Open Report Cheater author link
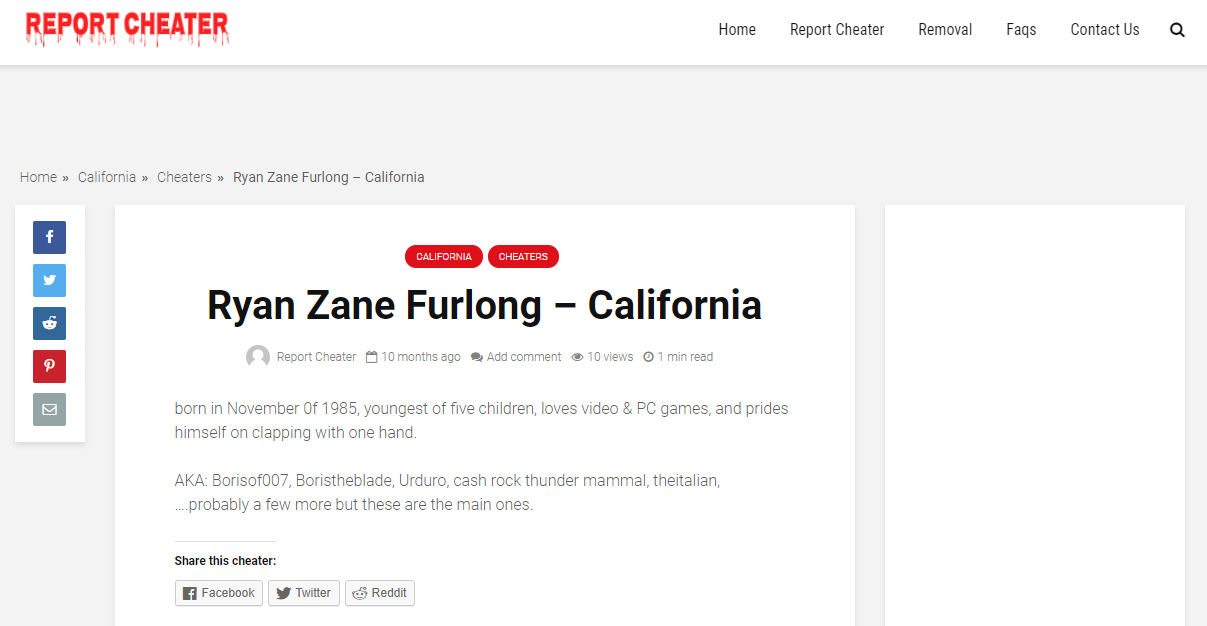This screenshot has height=626, width=1207. point(316,357)
